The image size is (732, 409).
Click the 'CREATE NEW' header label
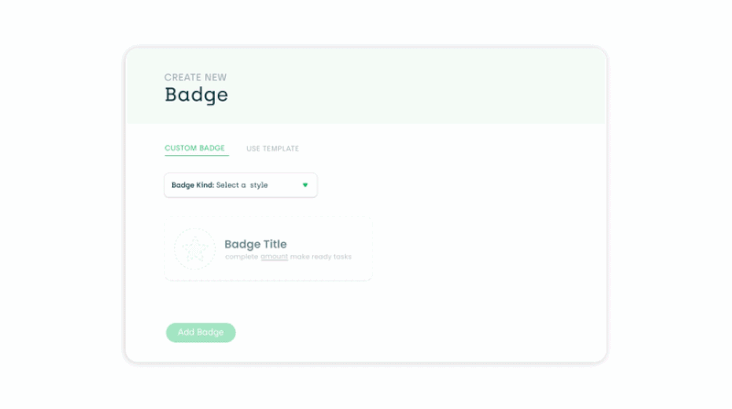click(196, 78)
